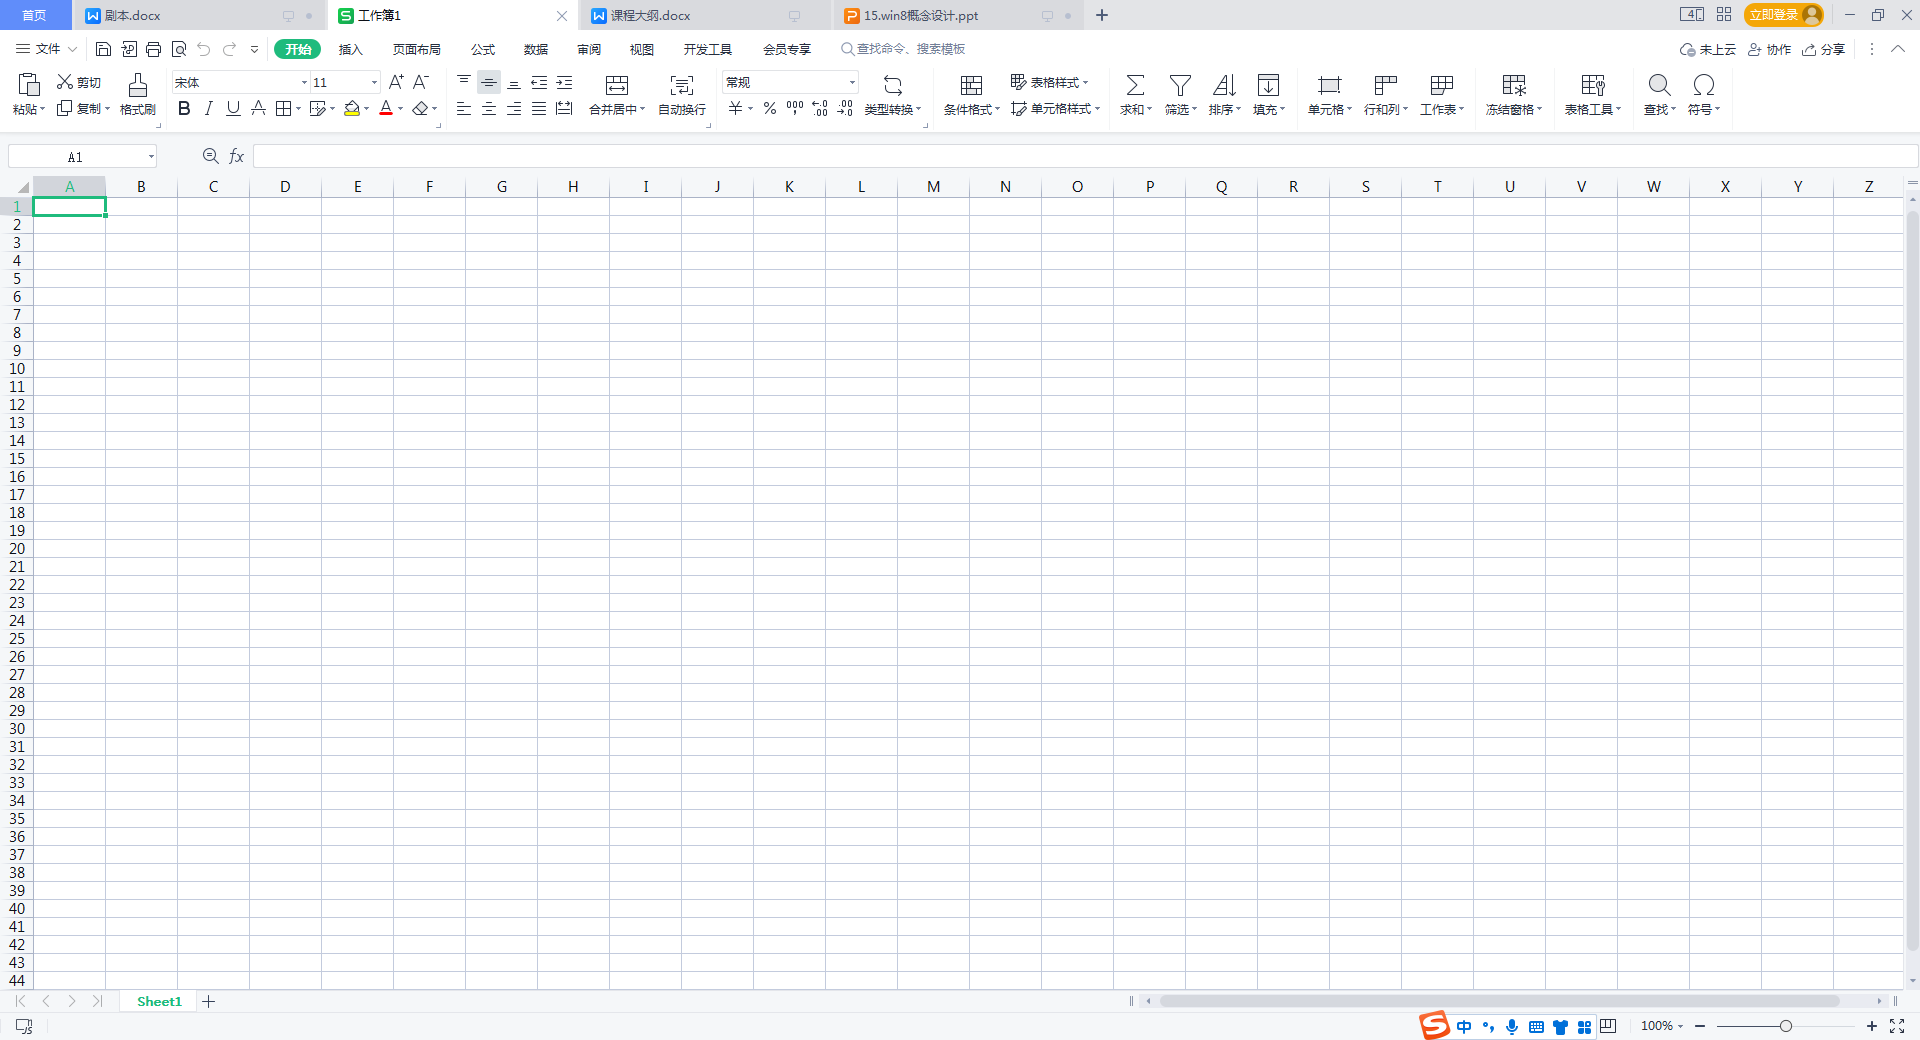Click the eraser clear icon
The image size is (1920, 1040).
(420, 108)
